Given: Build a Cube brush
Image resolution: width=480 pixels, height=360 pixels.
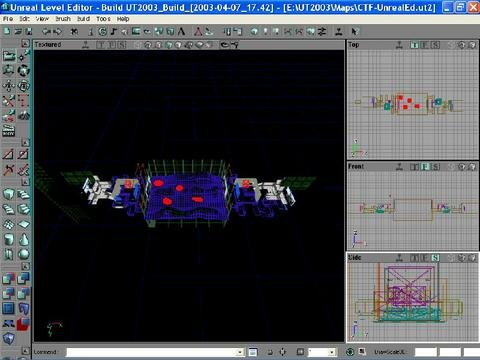Looking at the screenshot, I should point(9,194).
